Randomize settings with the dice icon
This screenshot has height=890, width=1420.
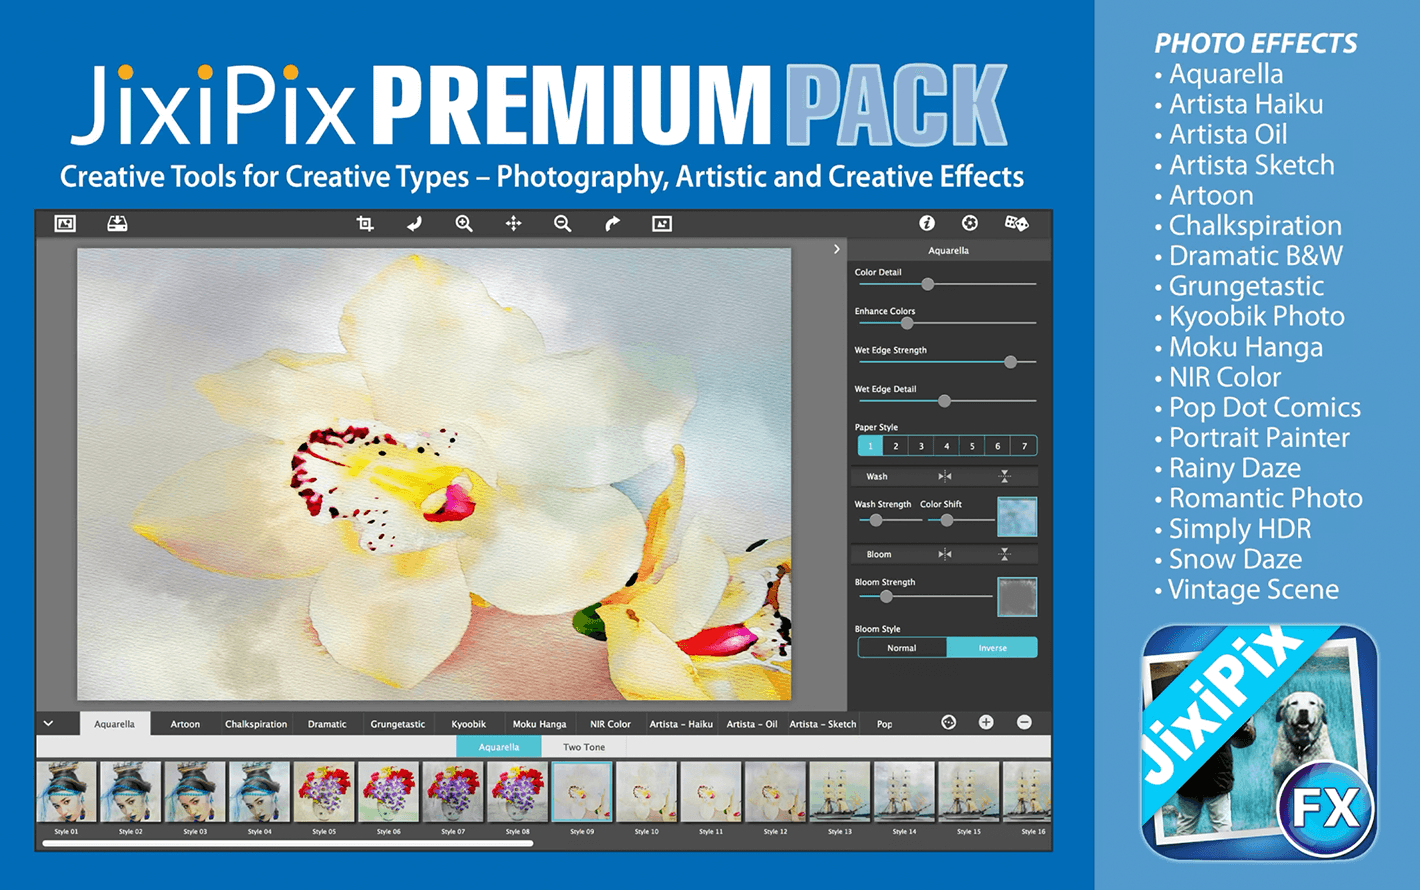pyautogui.click(x=1016, y=223)
